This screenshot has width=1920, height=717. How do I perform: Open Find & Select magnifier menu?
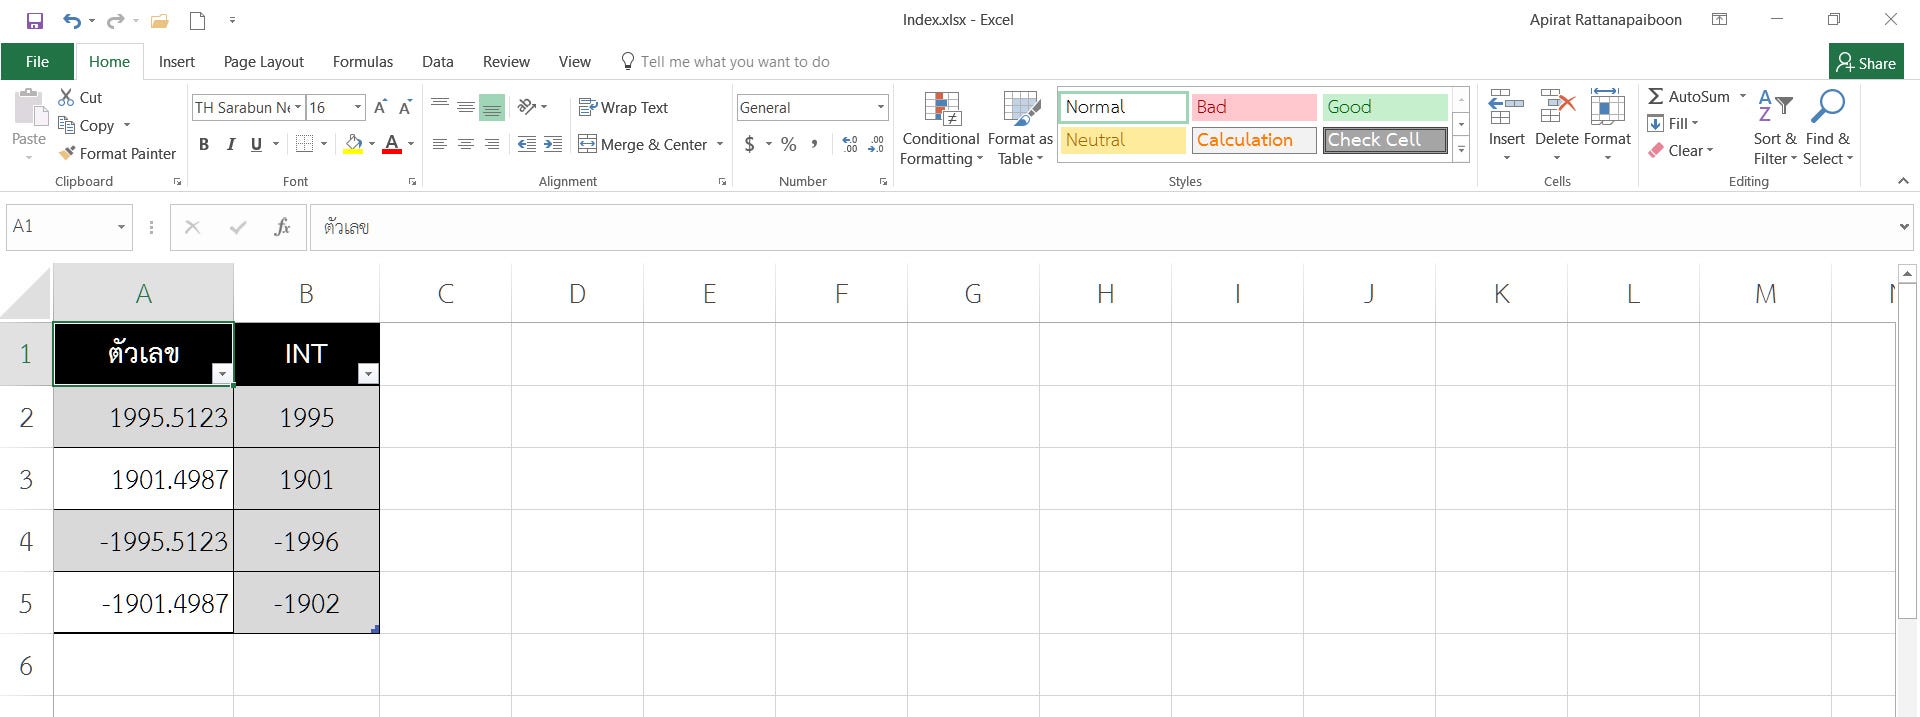pos(1828,128)
